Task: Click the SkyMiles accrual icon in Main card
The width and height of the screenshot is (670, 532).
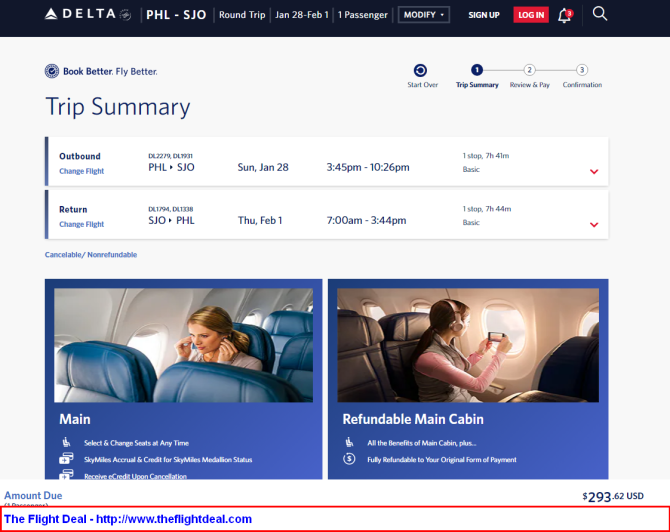Action: [x=66, y=458]
